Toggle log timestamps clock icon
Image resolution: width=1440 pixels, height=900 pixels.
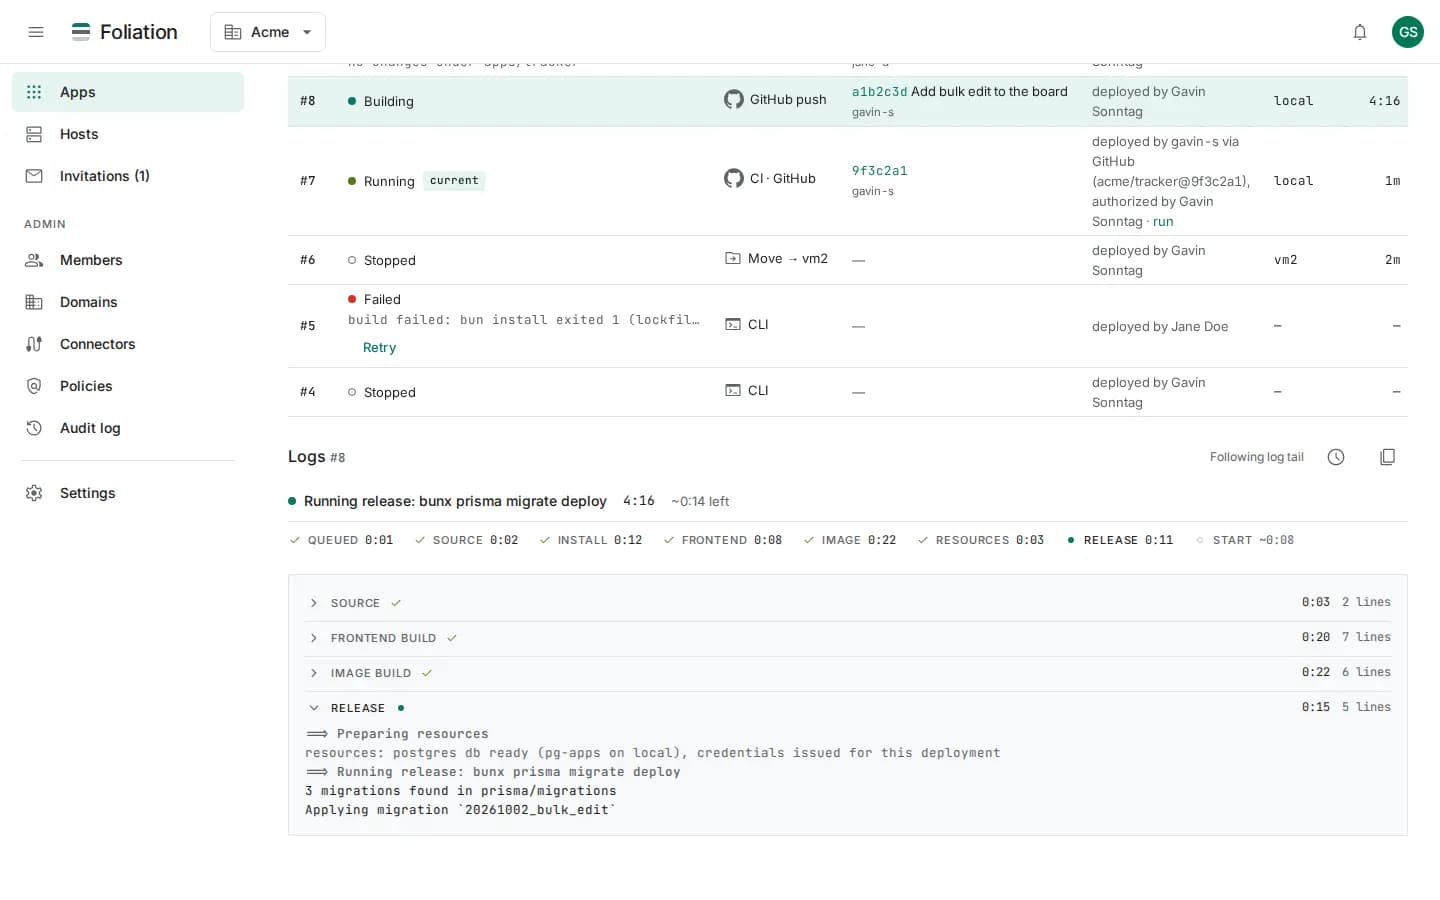[1336, 457]
